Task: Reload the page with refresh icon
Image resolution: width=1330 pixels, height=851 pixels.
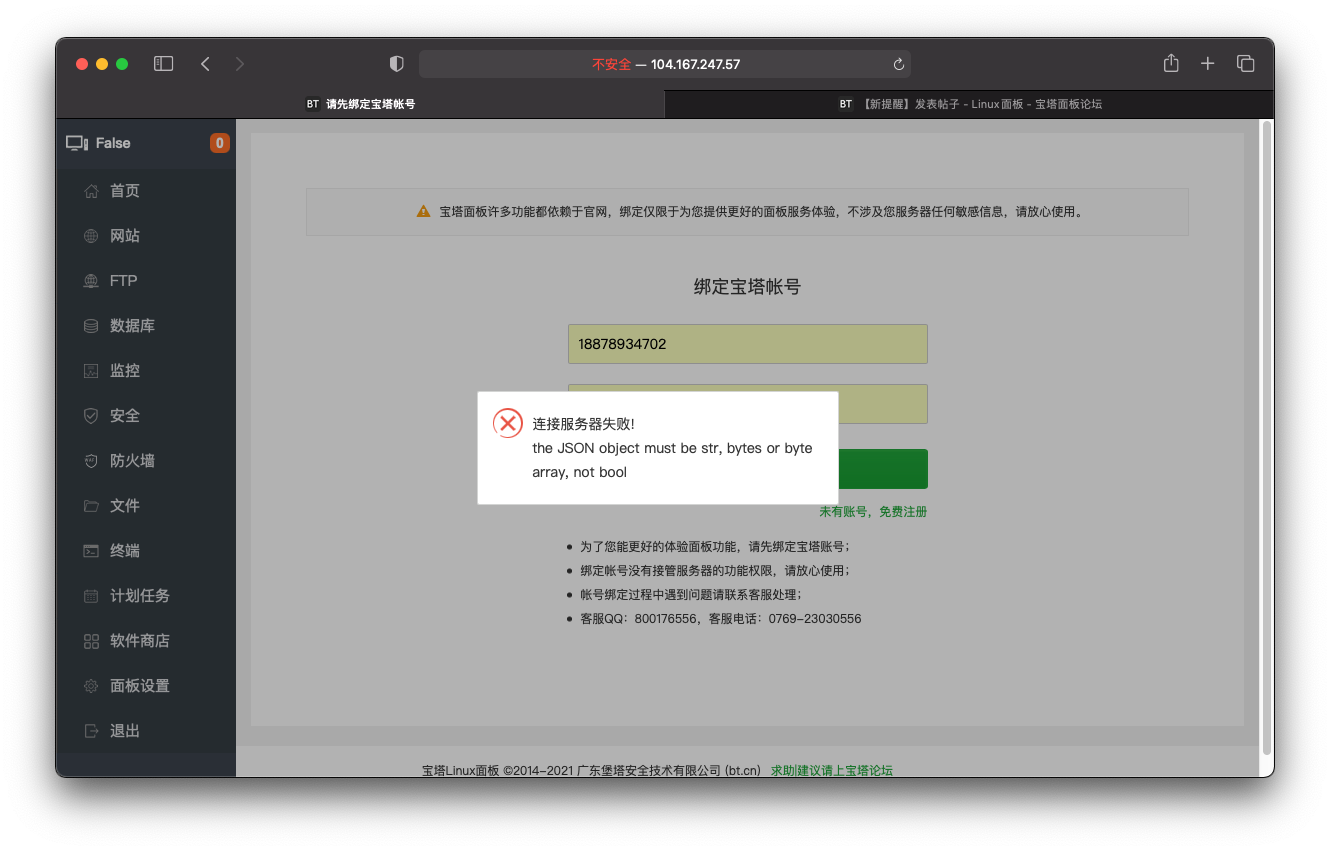Action: point(899,64)
